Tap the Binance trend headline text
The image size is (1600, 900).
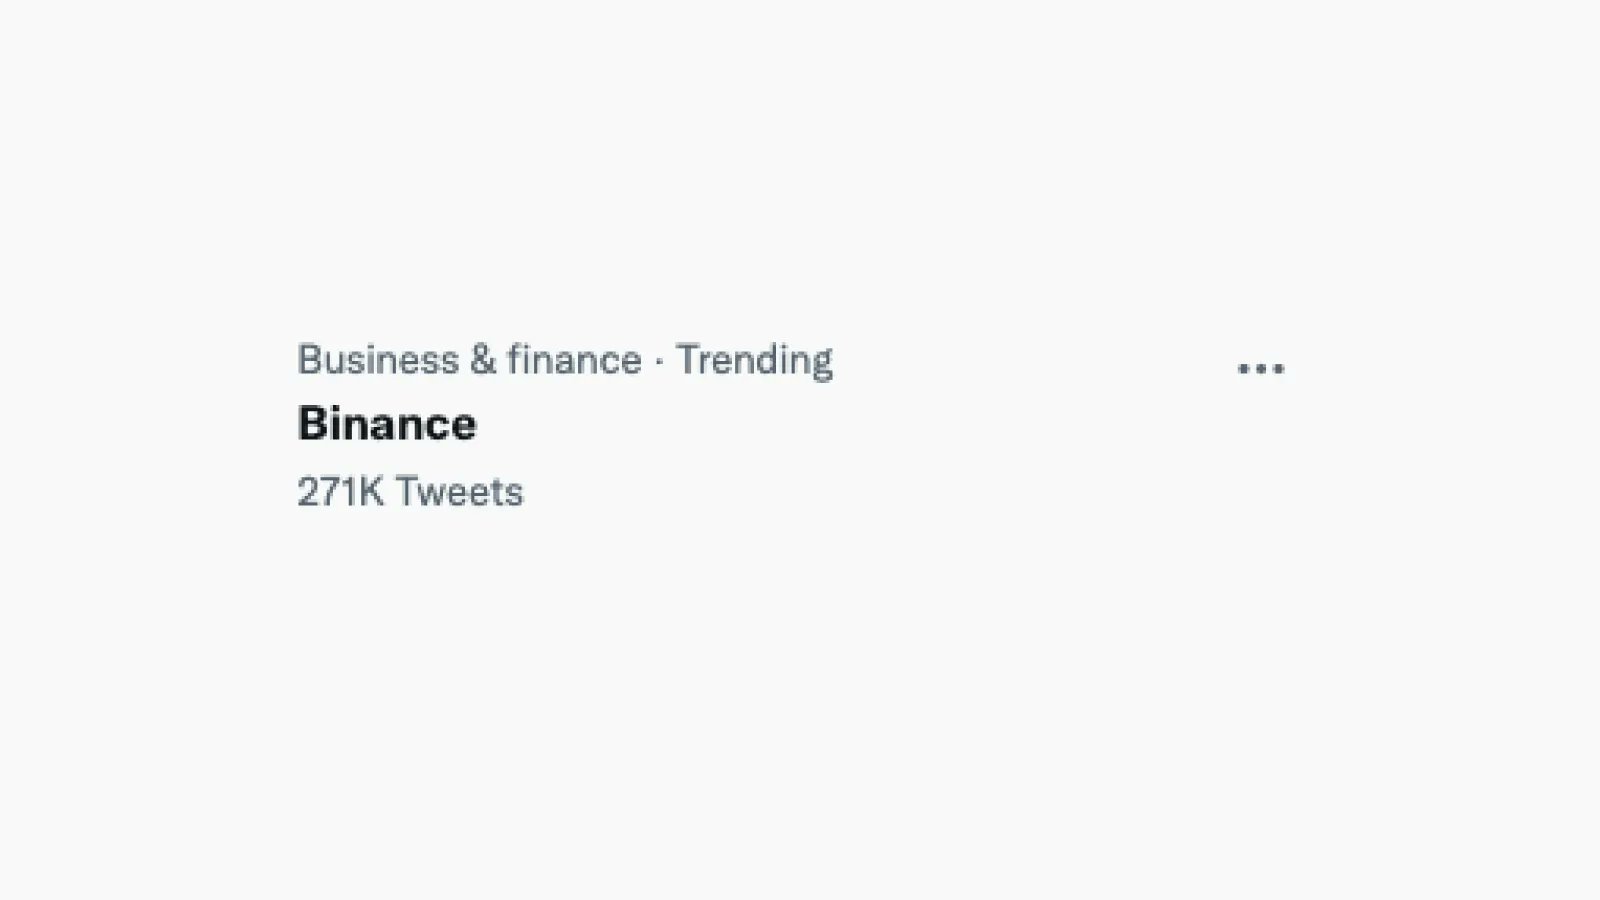[x=387, y=424]
